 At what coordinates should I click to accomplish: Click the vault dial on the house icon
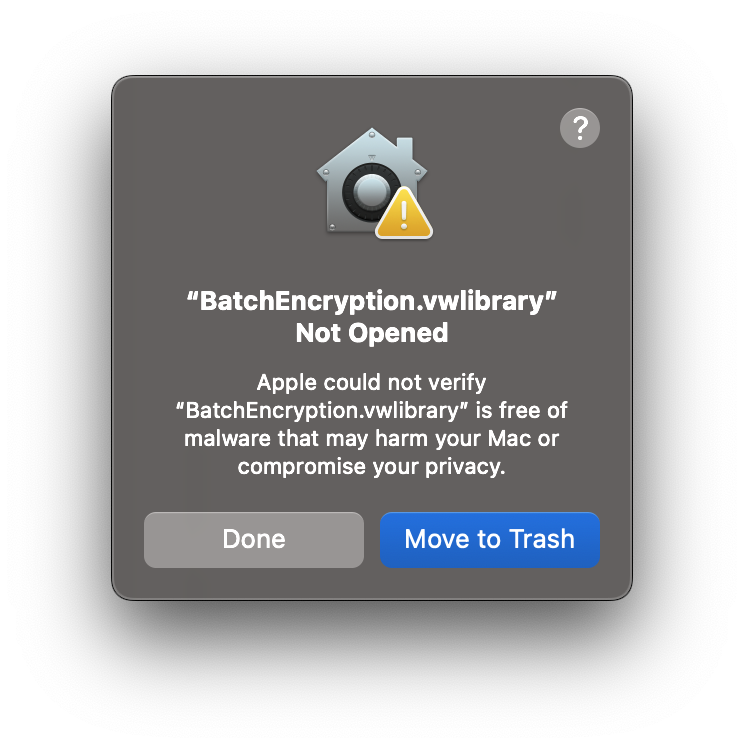tap(369, 191)
